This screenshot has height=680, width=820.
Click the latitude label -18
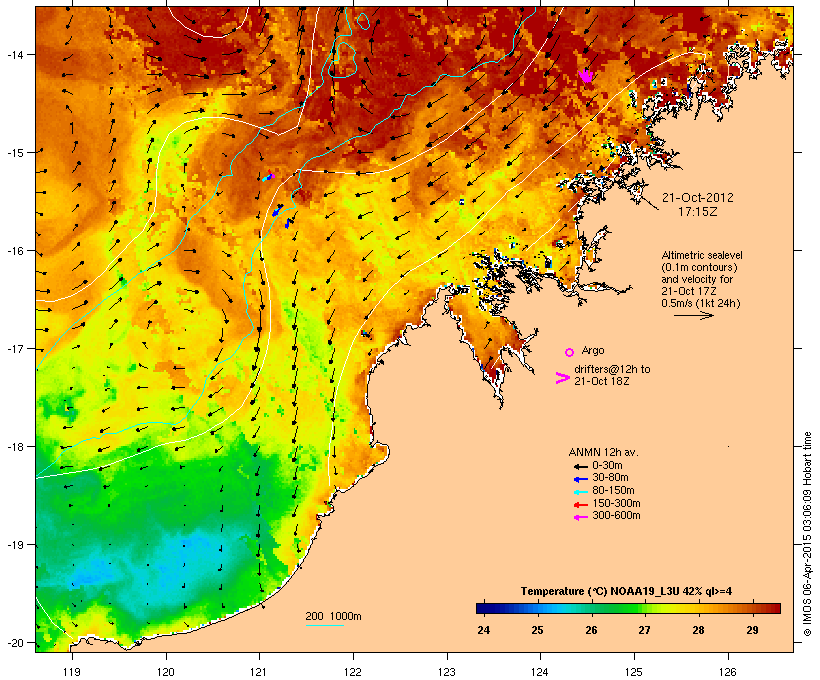tap(15, 446)
